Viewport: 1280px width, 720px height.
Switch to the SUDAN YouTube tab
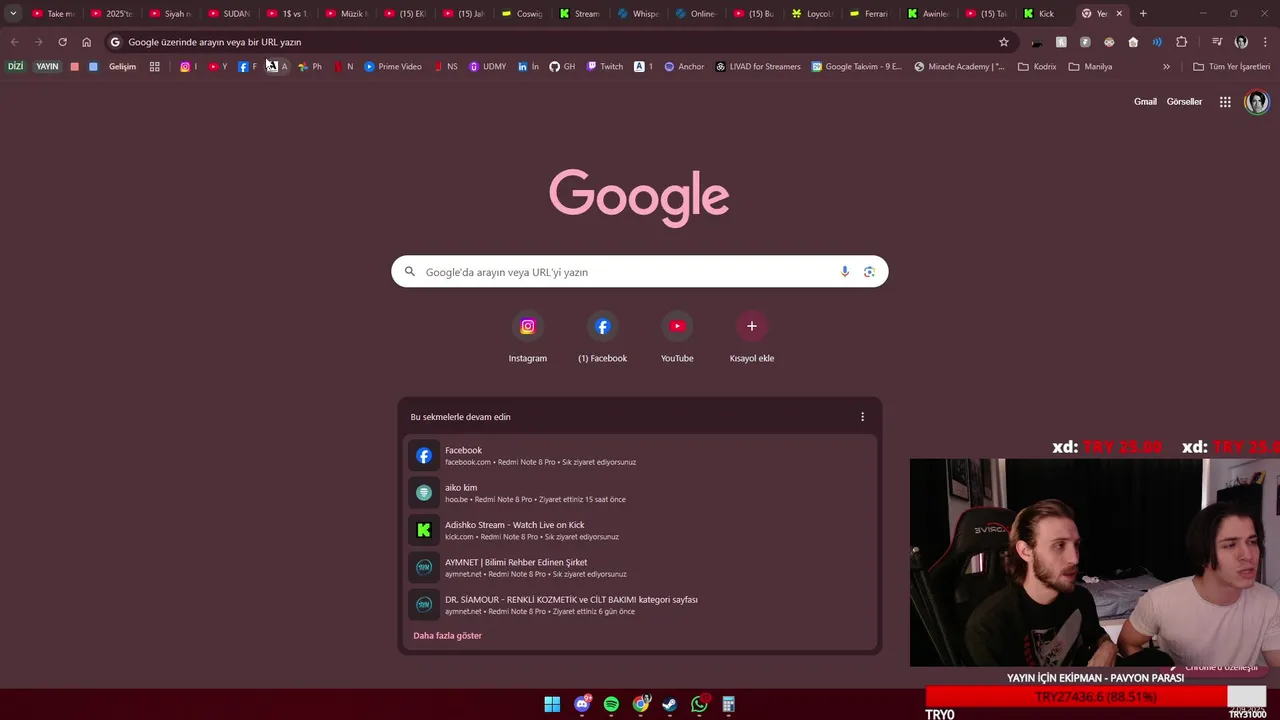(x=229, y=14)
